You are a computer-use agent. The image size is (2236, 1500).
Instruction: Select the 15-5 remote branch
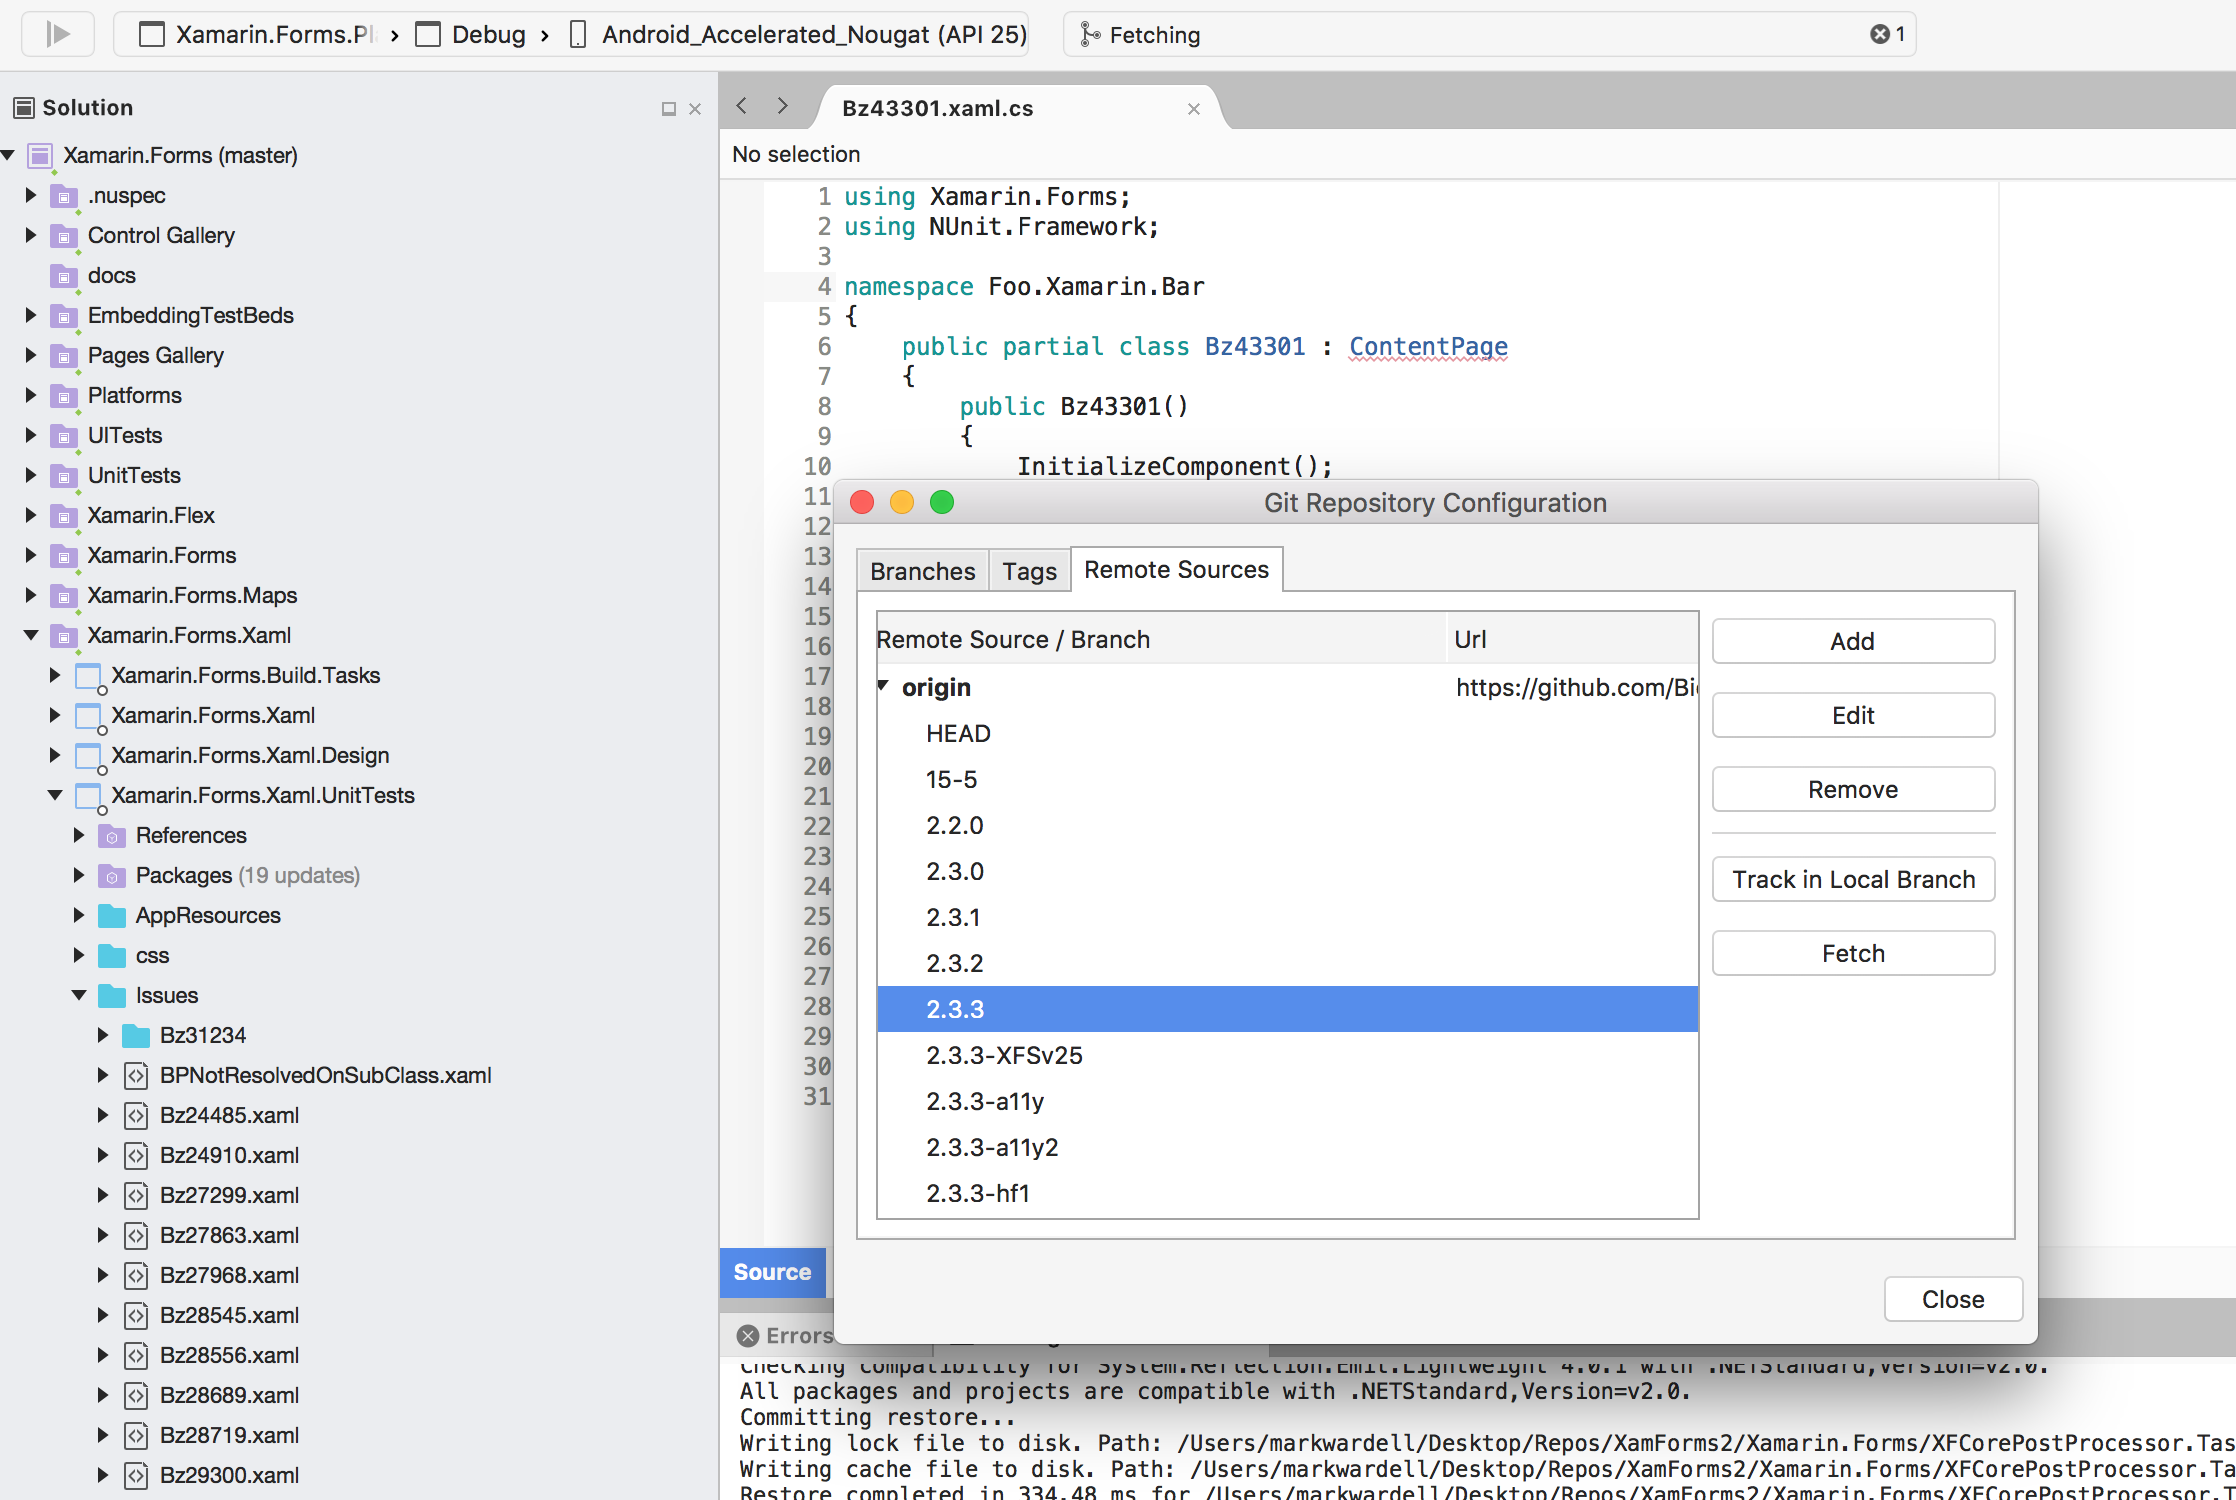tap(1288, 779)
